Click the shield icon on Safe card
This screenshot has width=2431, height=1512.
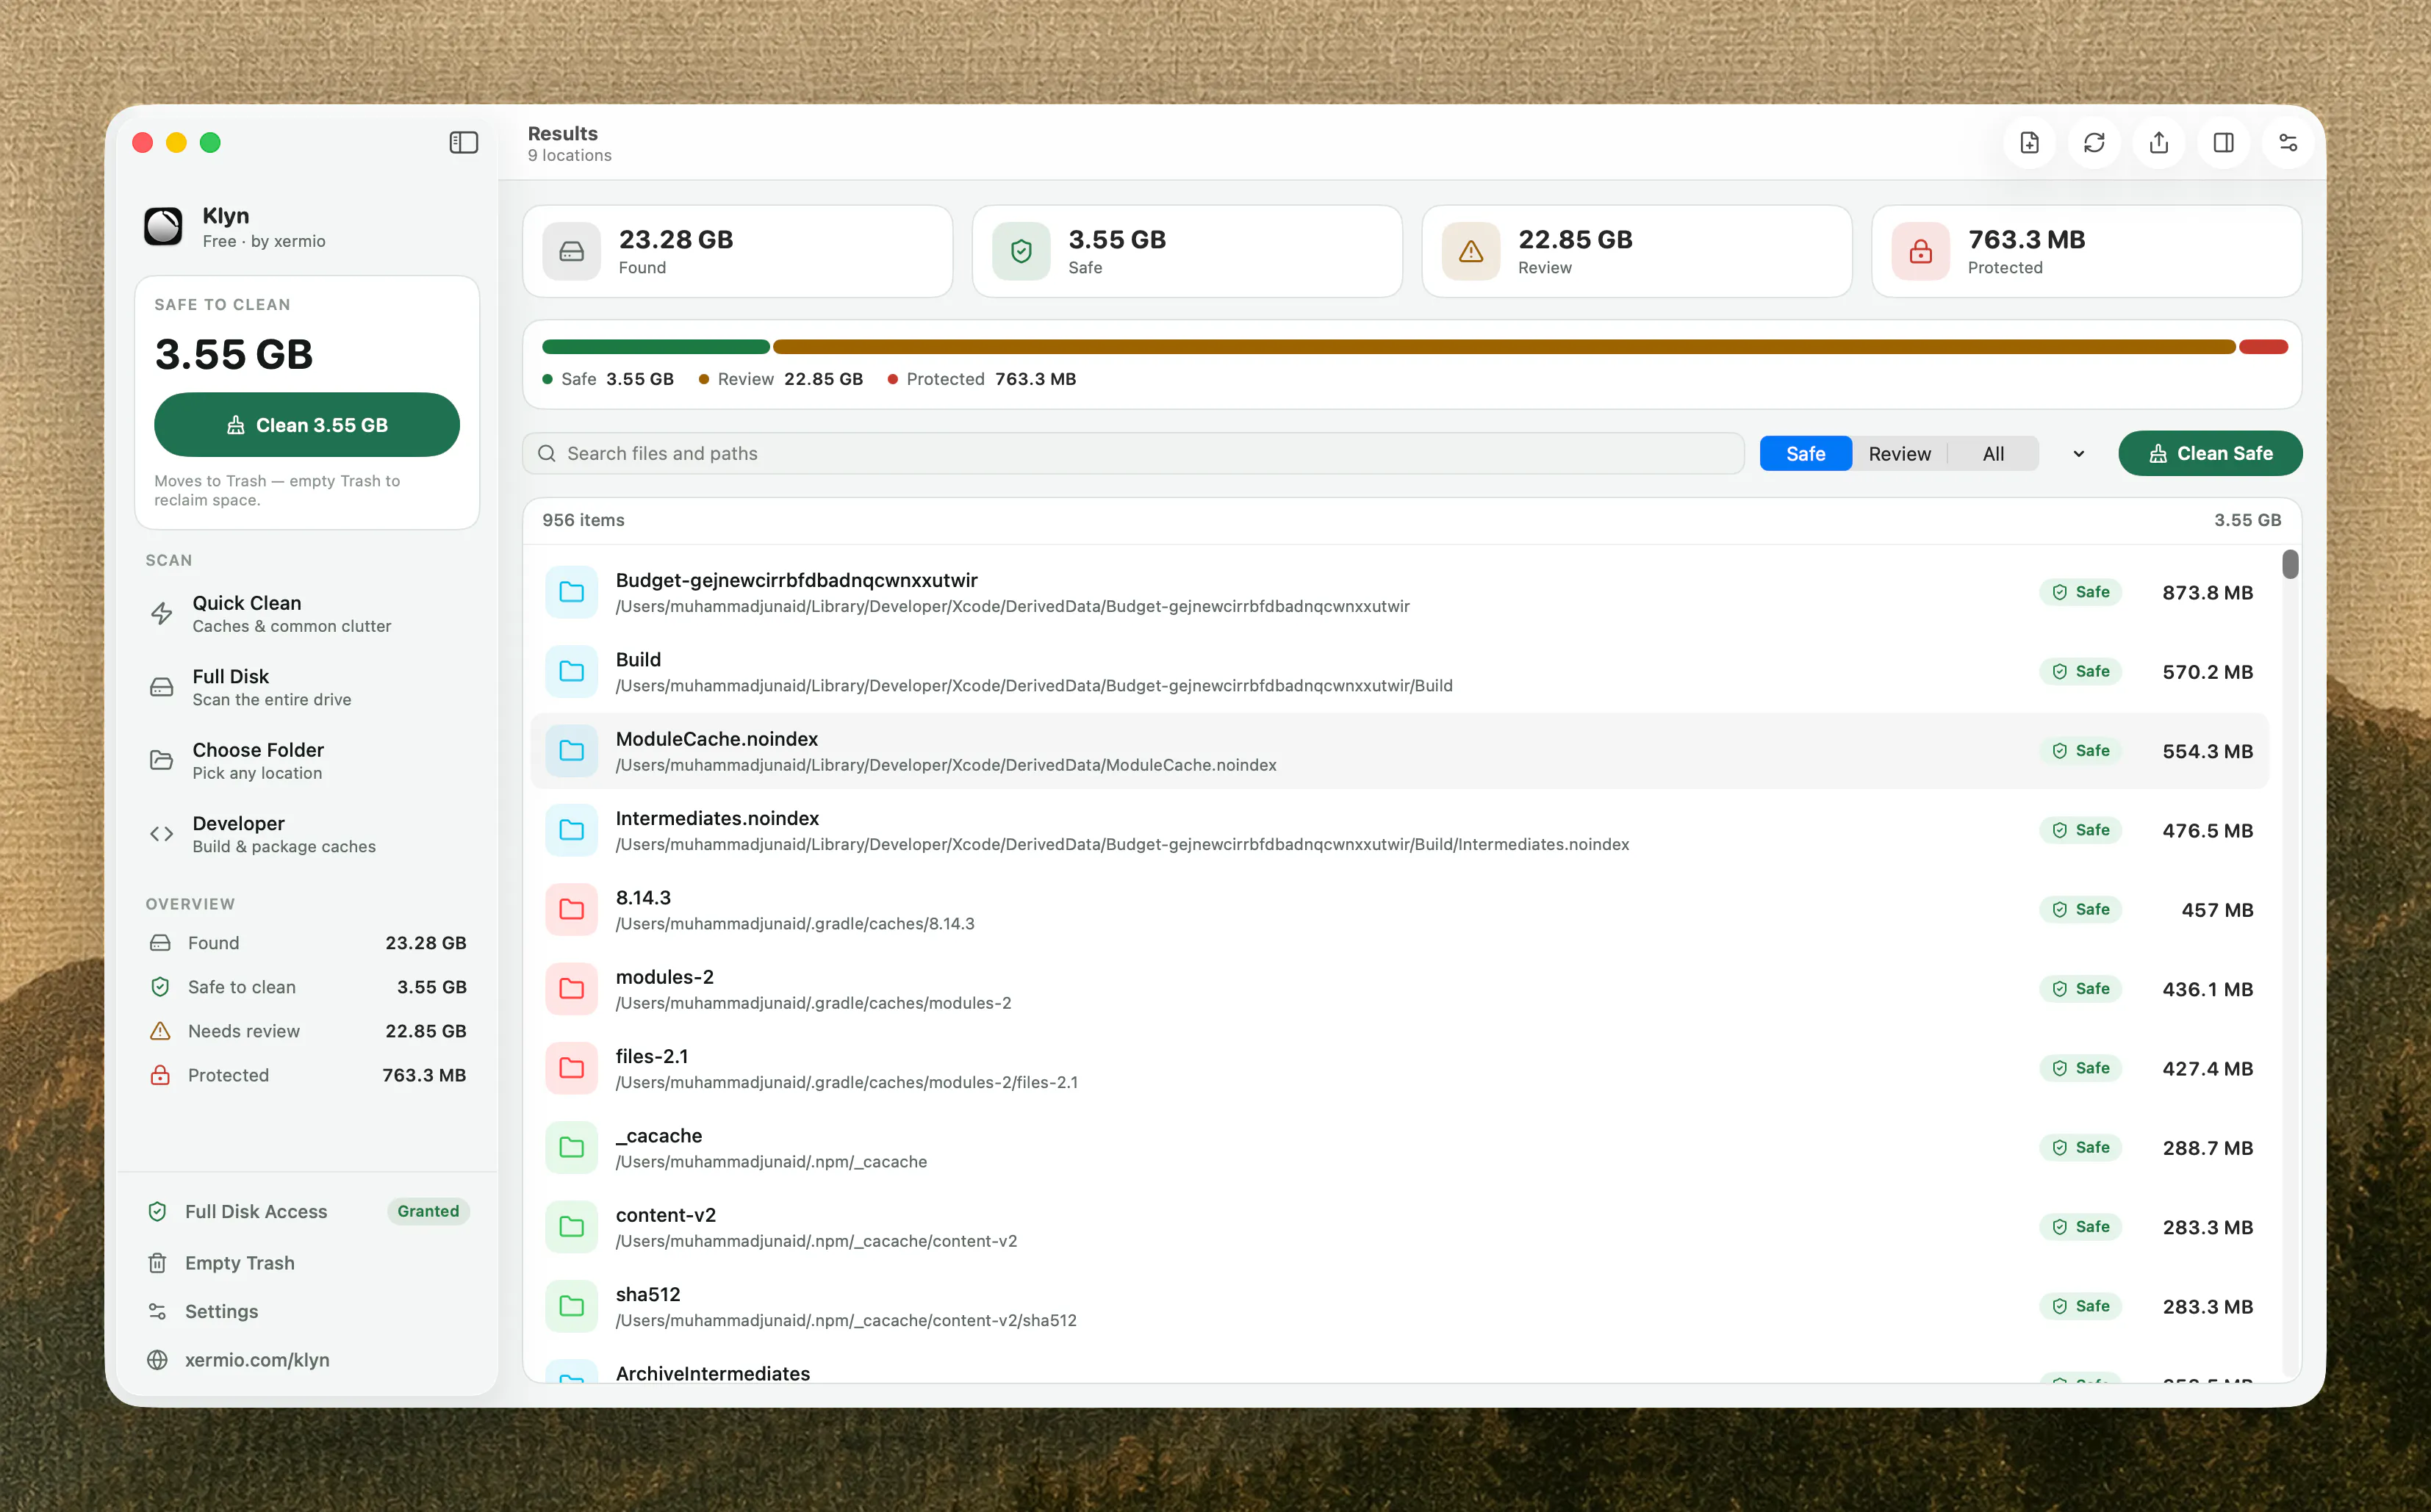(1021, 251)
